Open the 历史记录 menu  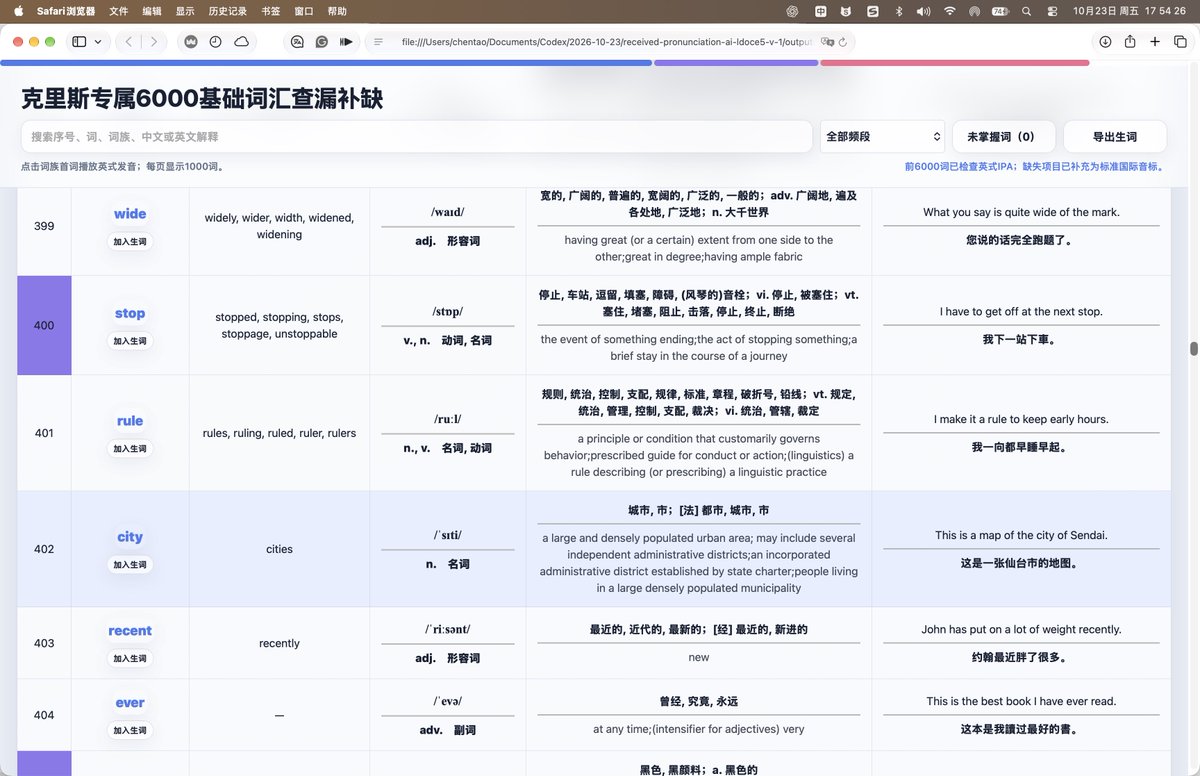point(227,11)
